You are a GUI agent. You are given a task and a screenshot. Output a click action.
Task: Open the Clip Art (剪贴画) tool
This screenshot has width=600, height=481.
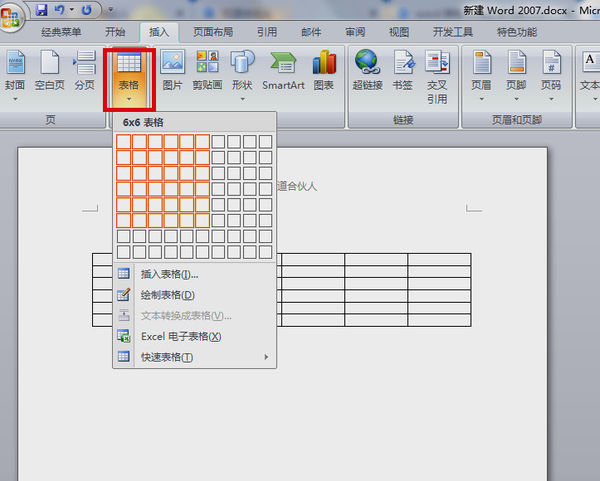tap(207, 70)
